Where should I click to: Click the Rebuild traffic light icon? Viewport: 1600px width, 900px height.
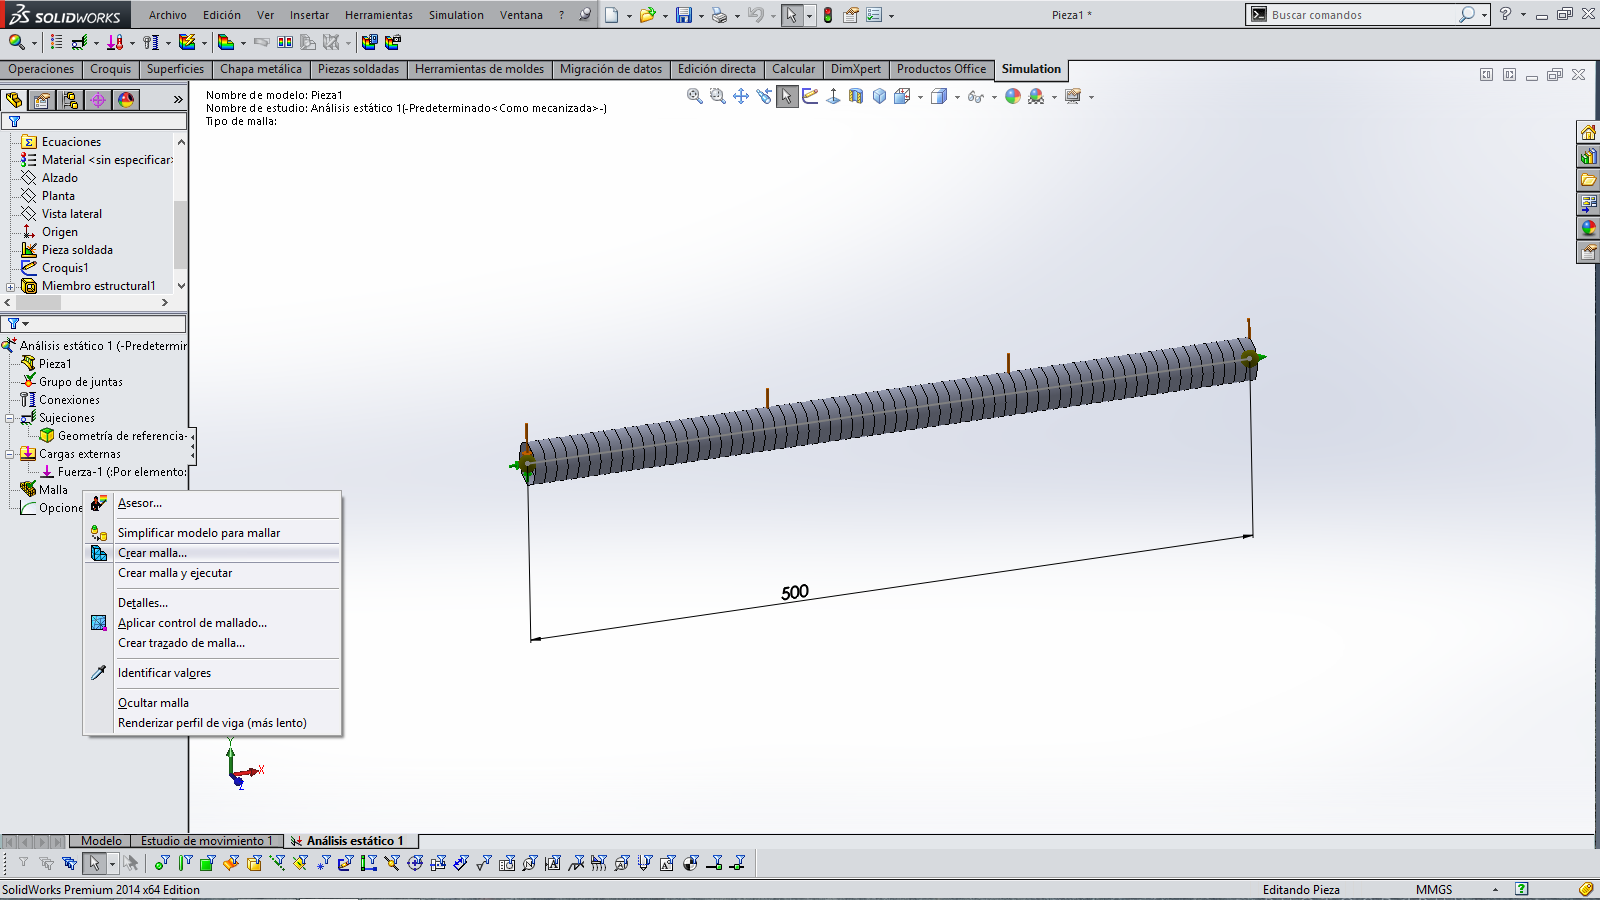[x=828, y=15]
